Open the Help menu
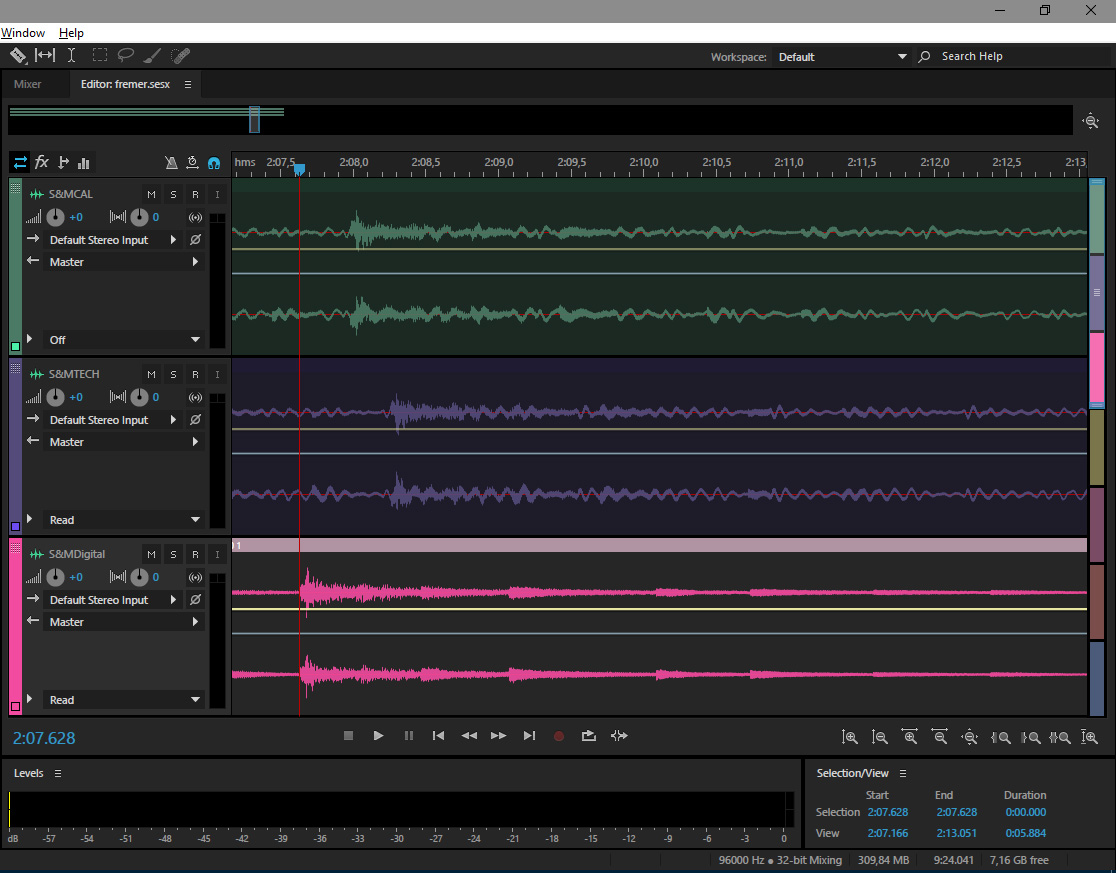This screenshot has width=1116, height=873. (x=71, y=33)
